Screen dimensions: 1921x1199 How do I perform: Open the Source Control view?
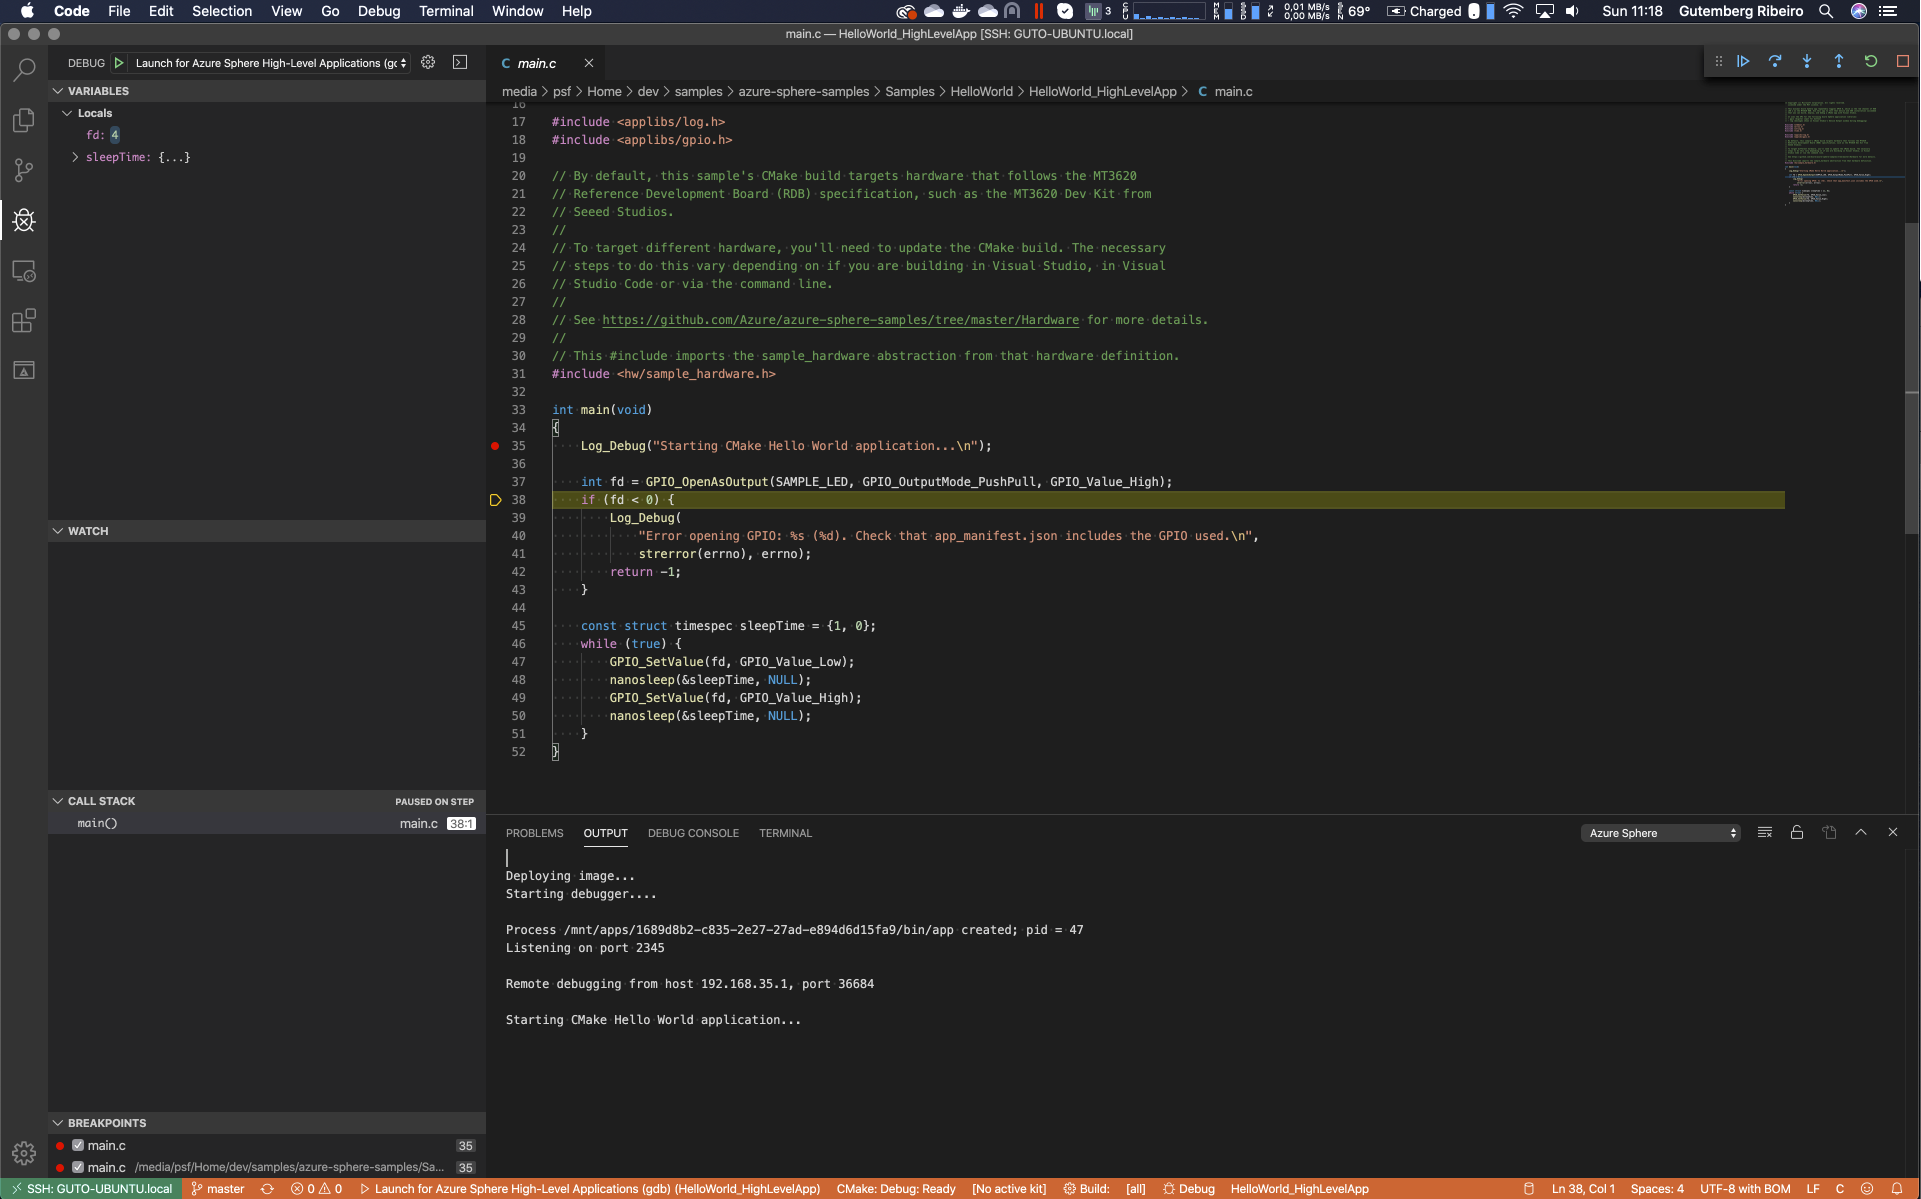coord(23,170)
